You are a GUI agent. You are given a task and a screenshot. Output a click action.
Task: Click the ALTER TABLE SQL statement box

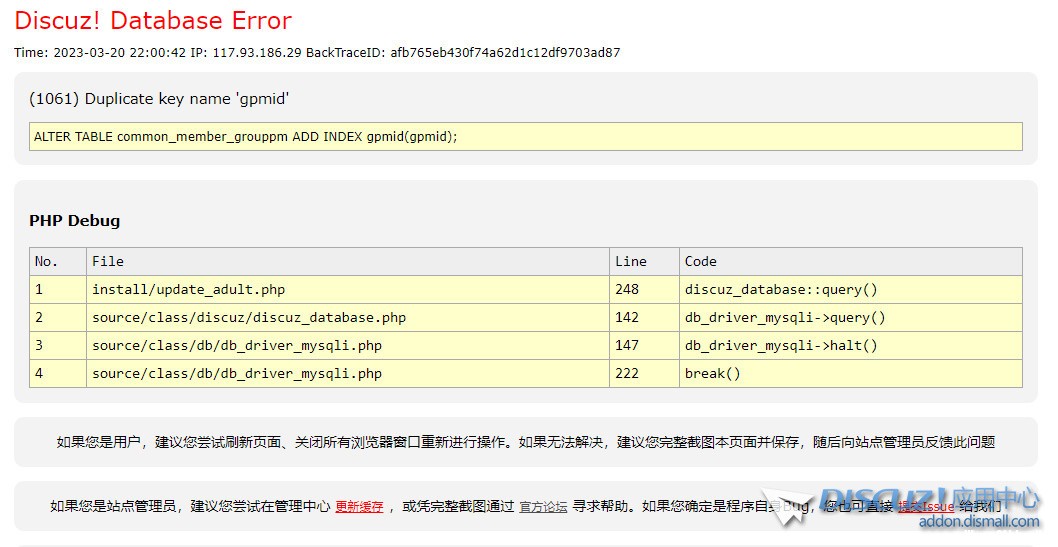pos(525,136)
